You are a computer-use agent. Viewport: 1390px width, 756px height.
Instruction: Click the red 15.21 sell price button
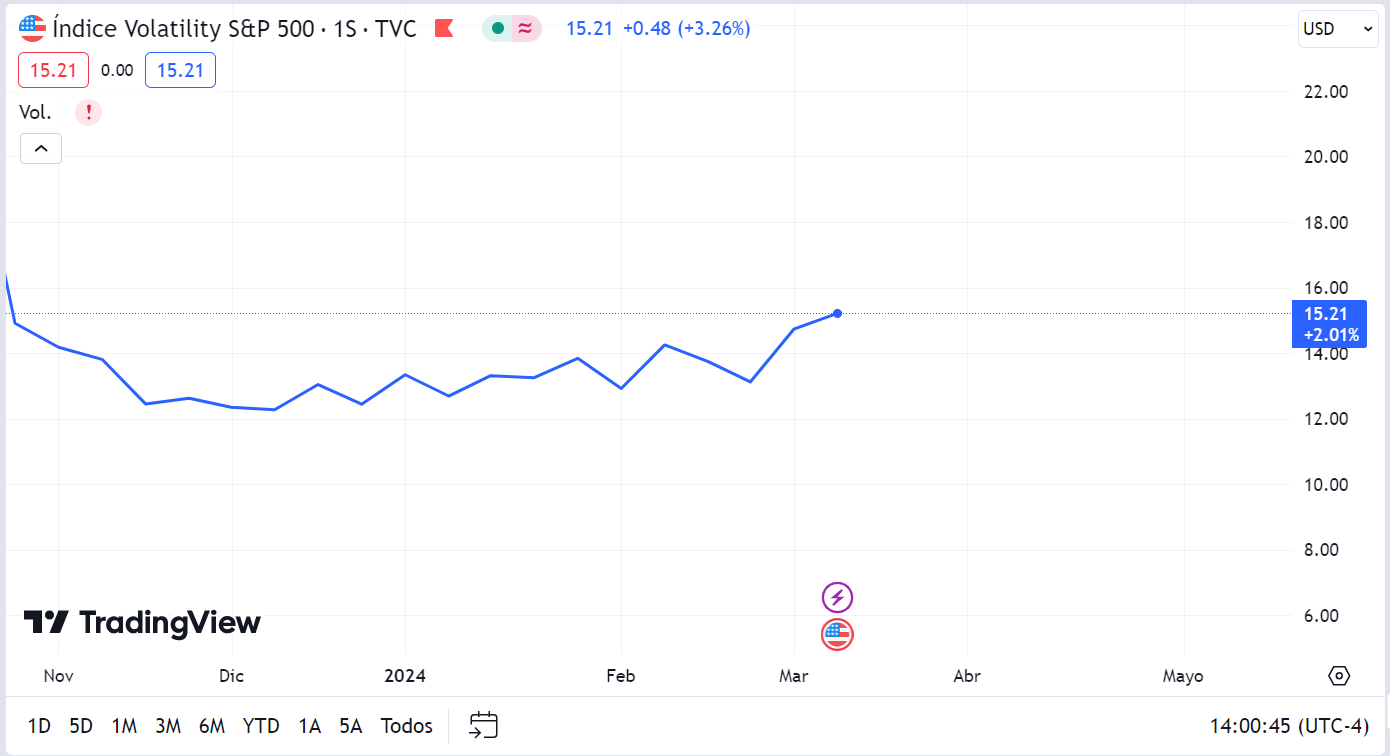[x=53, y=70]
